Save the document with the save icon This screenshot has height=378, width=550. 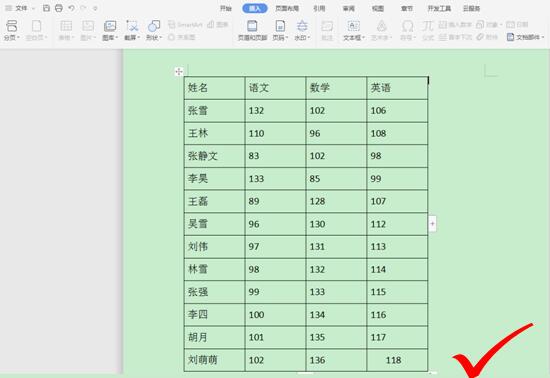pos(46,8)
